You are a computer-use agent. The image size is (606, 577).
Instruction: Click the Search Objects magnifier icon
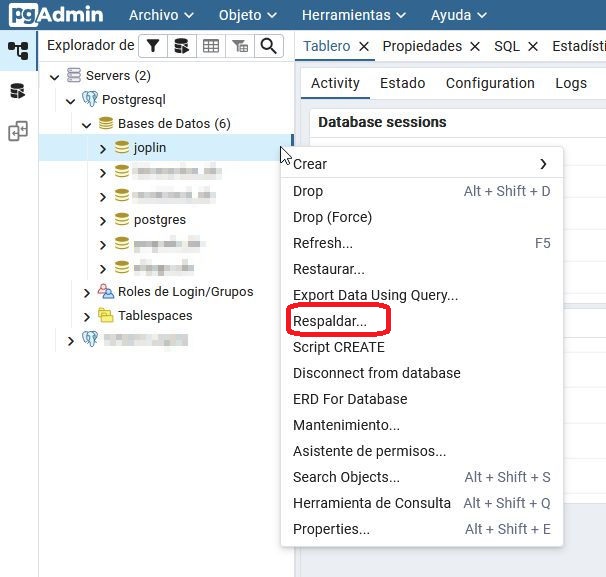pyautogui.click(x=268, y=46)
